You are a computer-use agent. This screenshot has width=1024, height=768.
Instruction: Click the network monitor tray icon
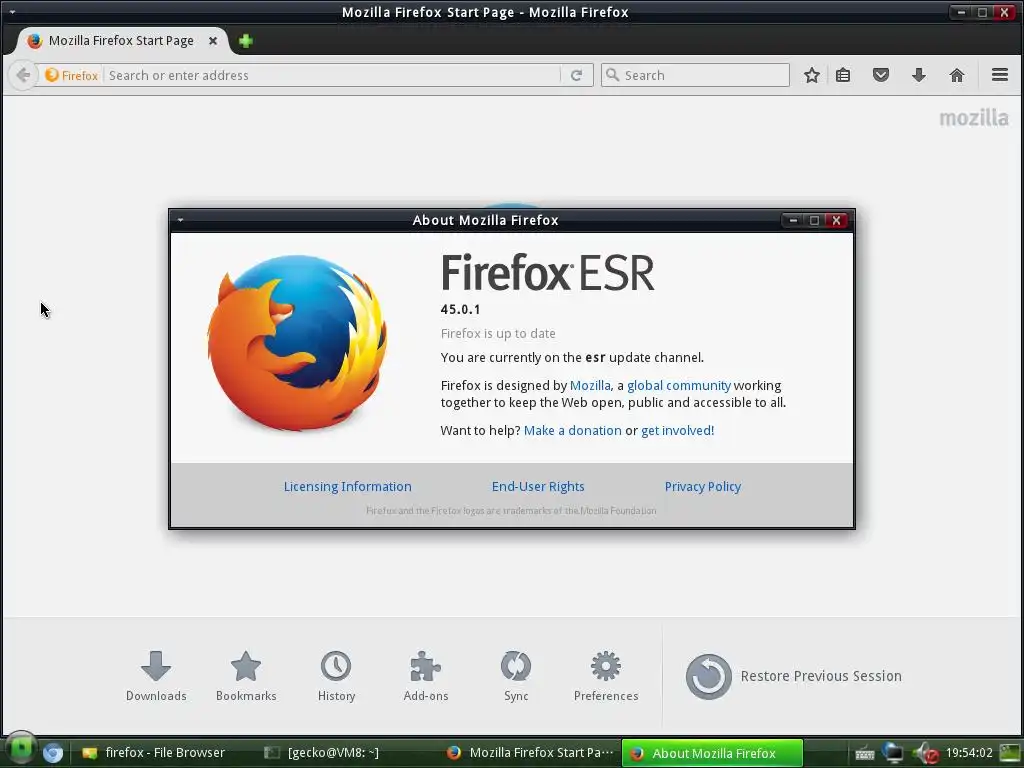click(x=892, y=753)
